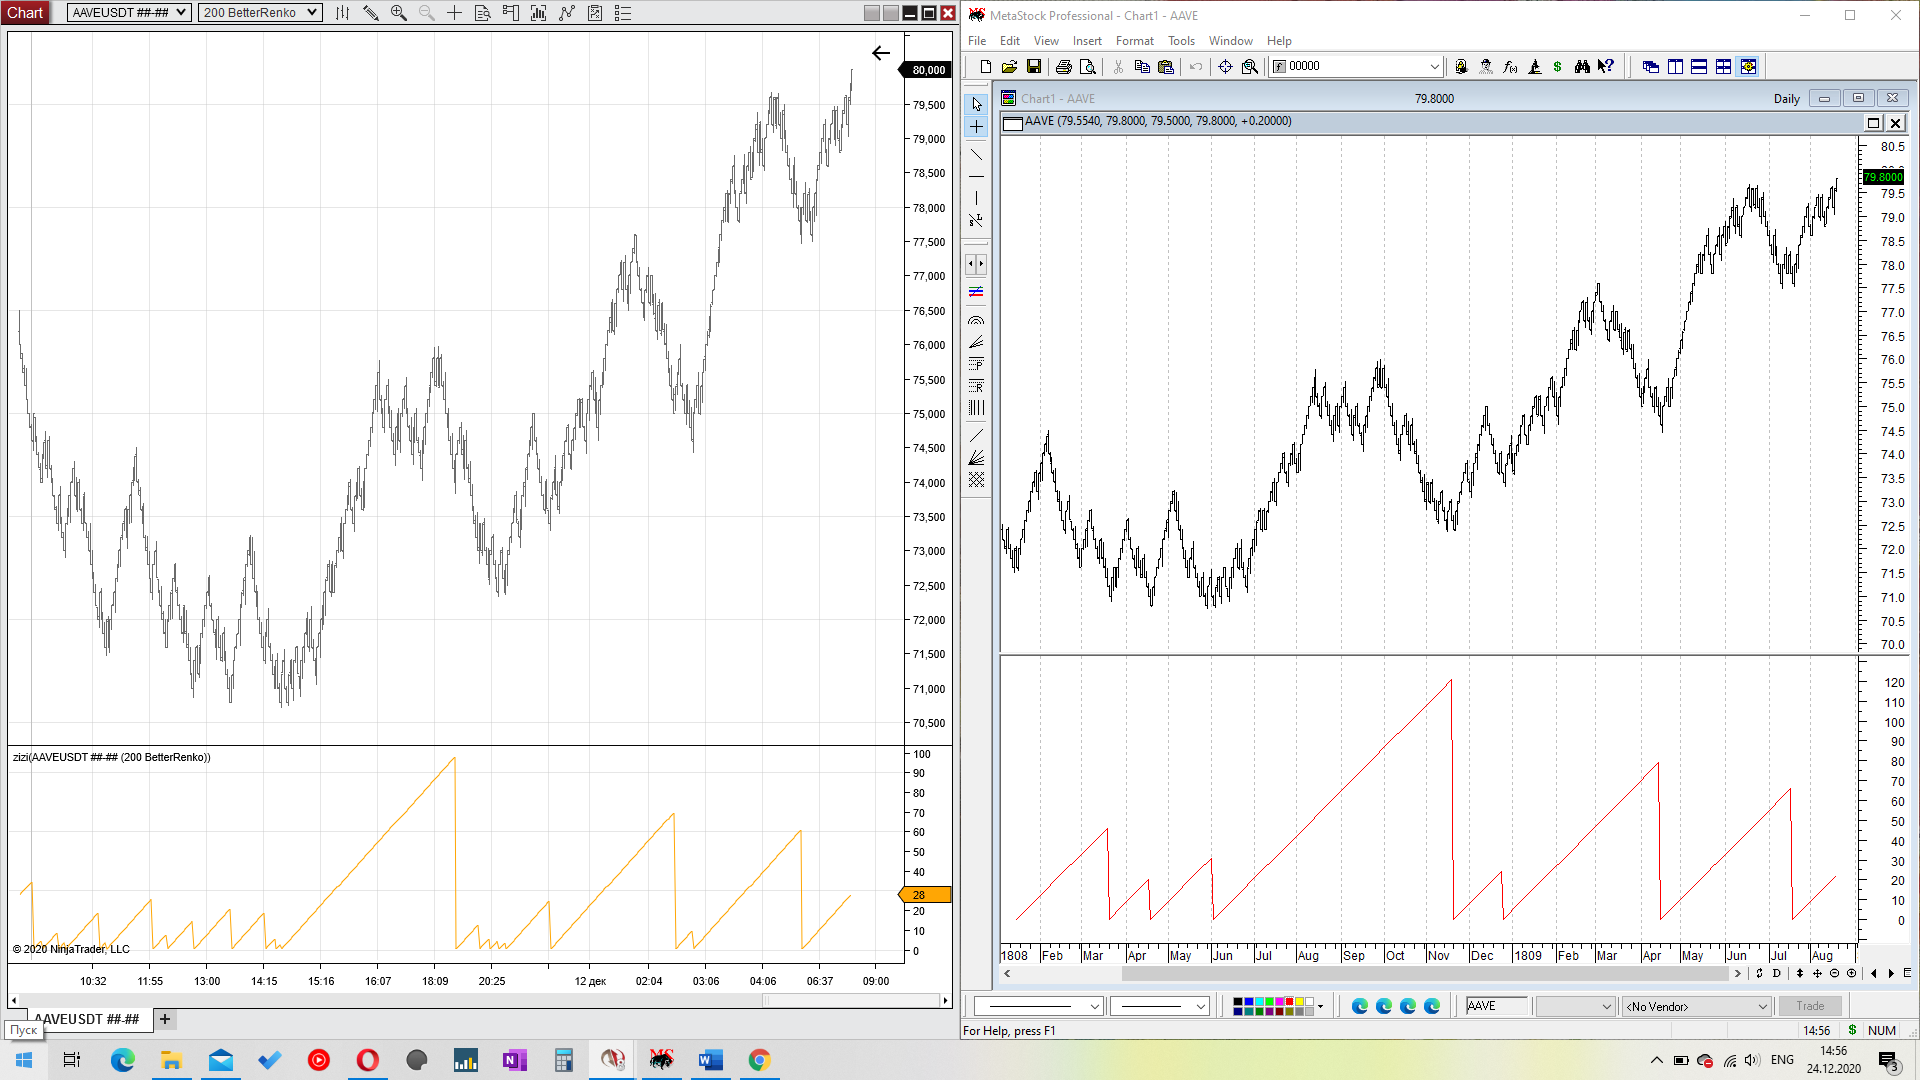Click the Save disk icon

tap(1034, 67)
